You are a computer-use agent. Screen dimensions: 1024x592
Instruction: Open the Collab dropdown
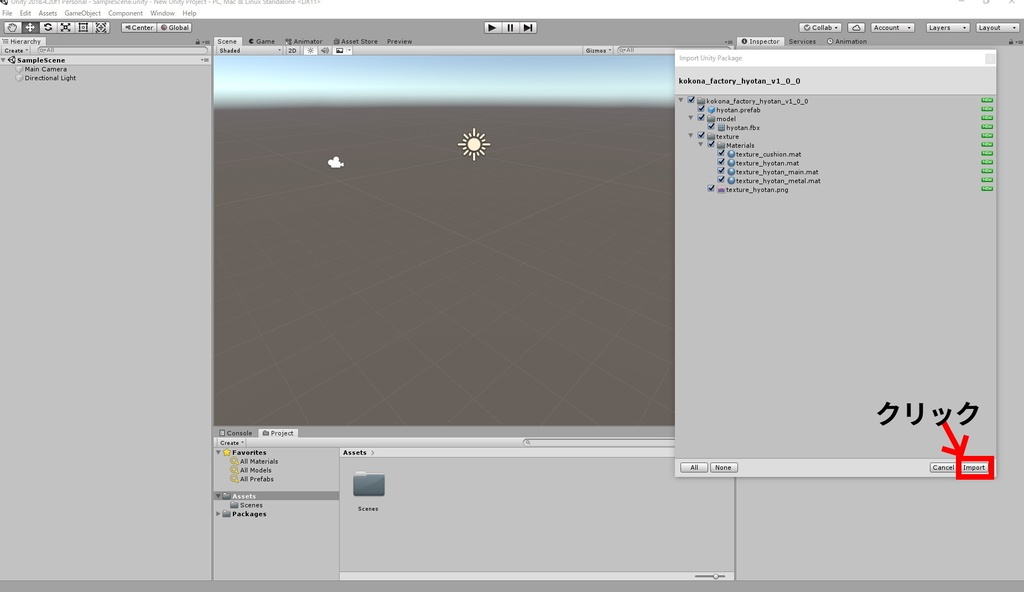[820, 27]
